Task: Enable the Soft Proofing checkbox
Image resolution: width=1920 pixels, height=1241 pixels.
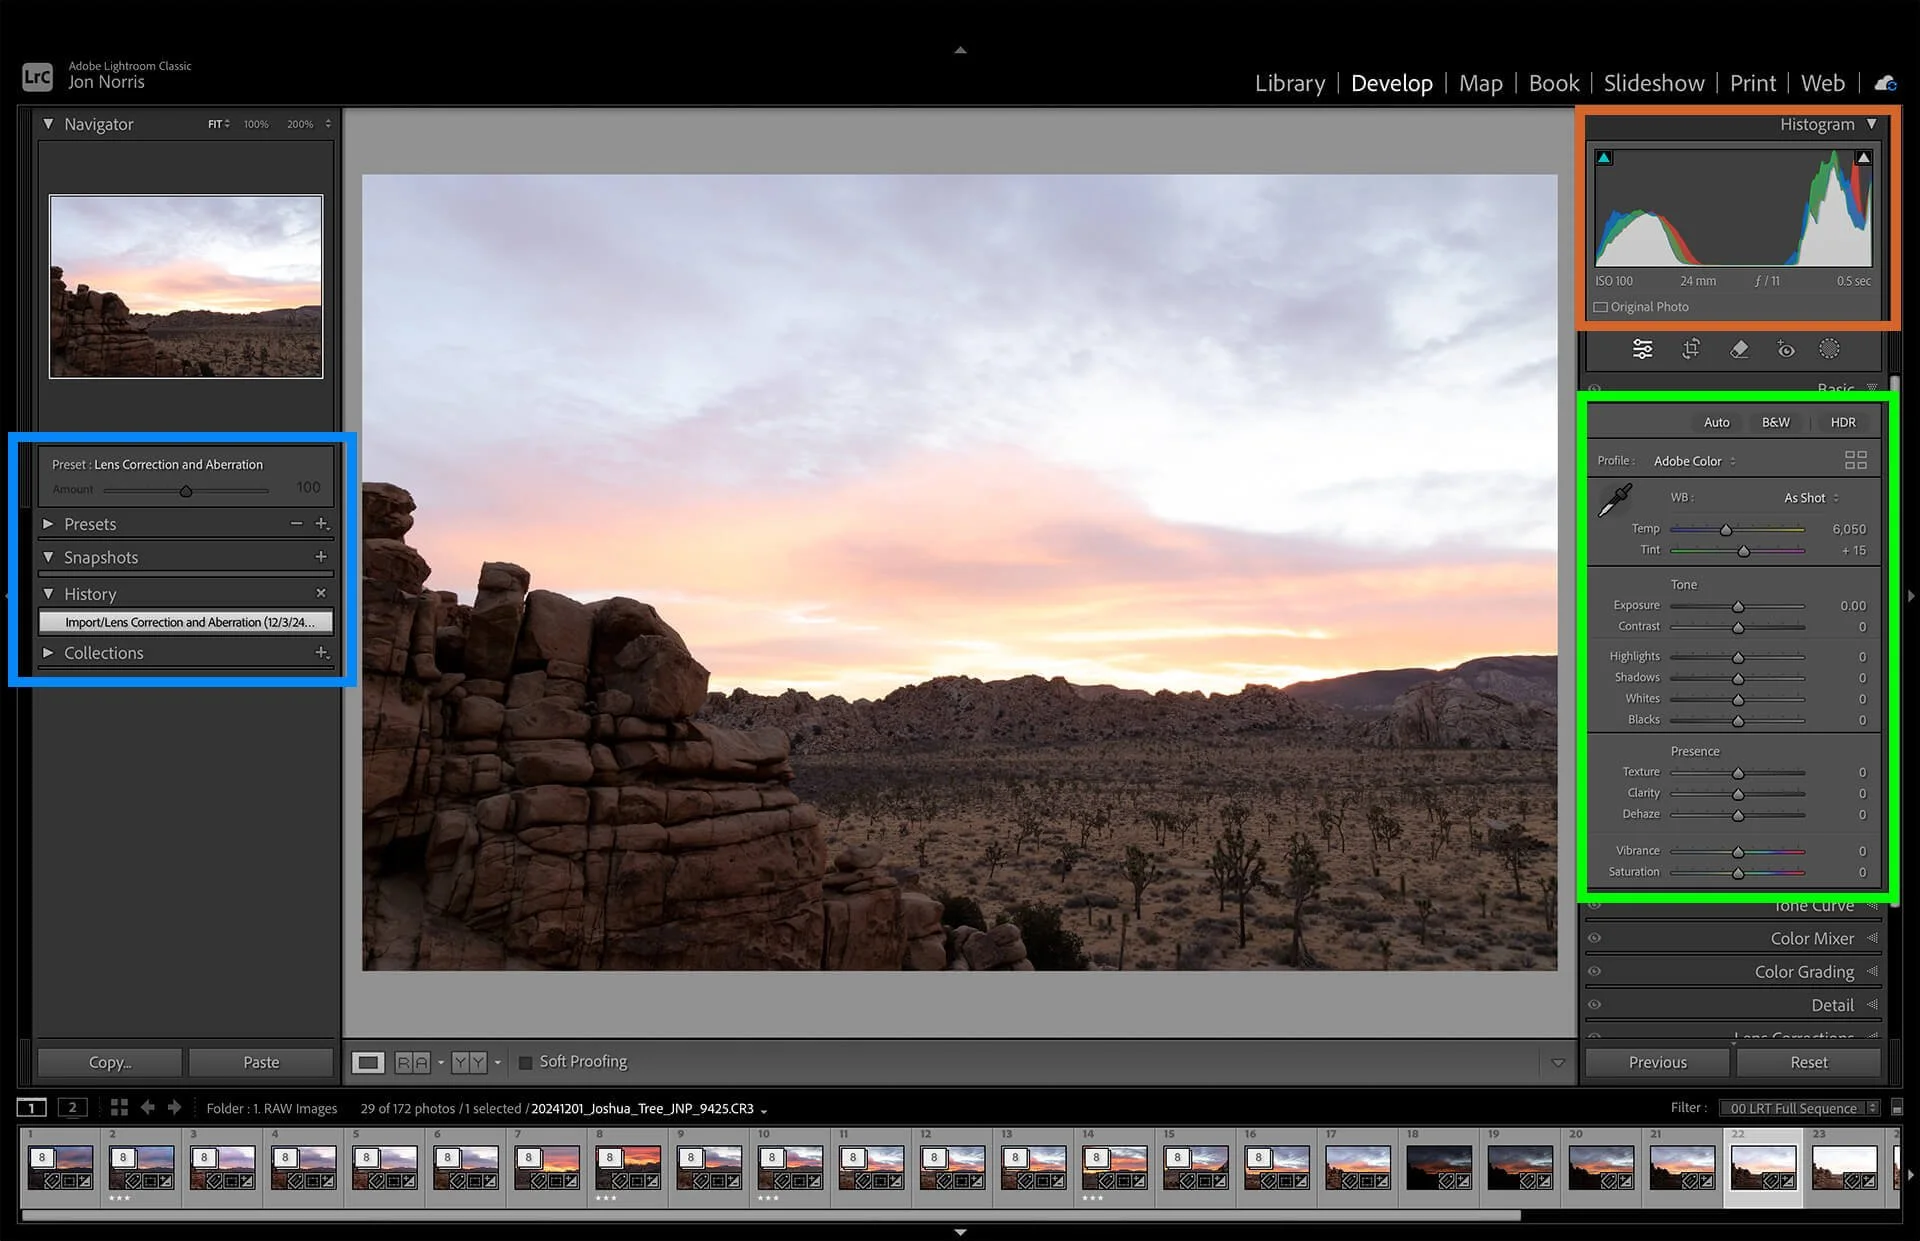Action: tap(525, 1062)
